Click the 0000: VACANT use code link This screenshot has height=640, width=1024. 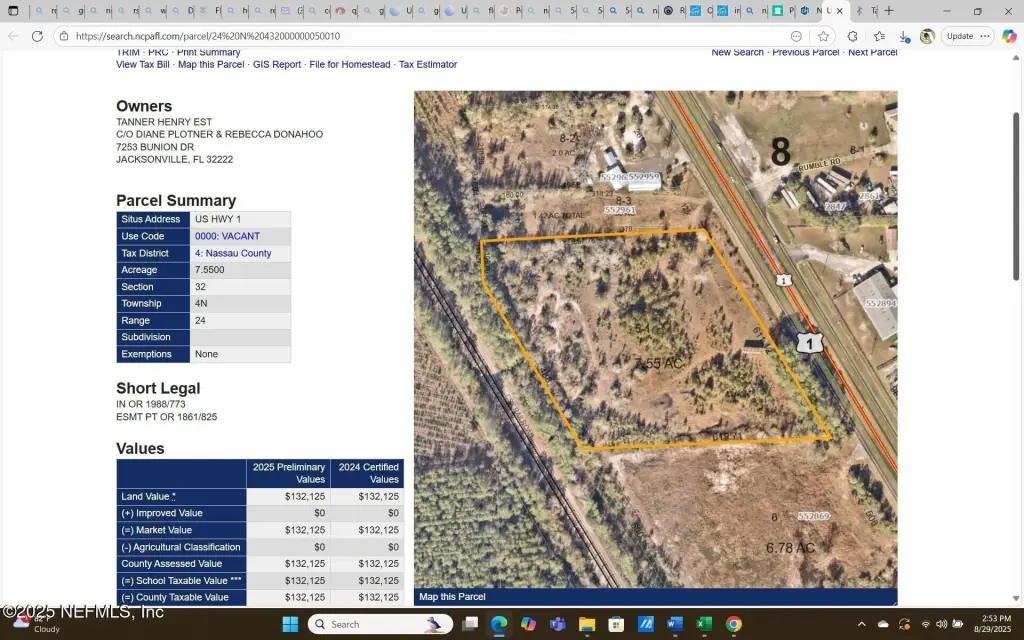pos(227,237)
